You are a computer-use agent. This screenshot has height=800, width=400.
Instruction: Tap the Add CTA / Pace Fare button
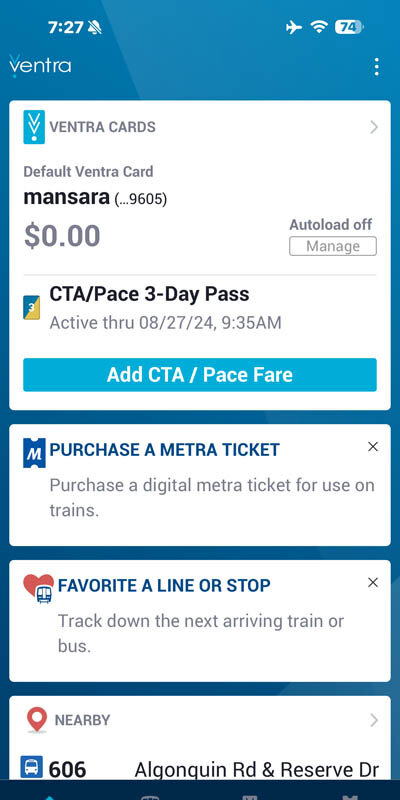[x=200, y=375]
